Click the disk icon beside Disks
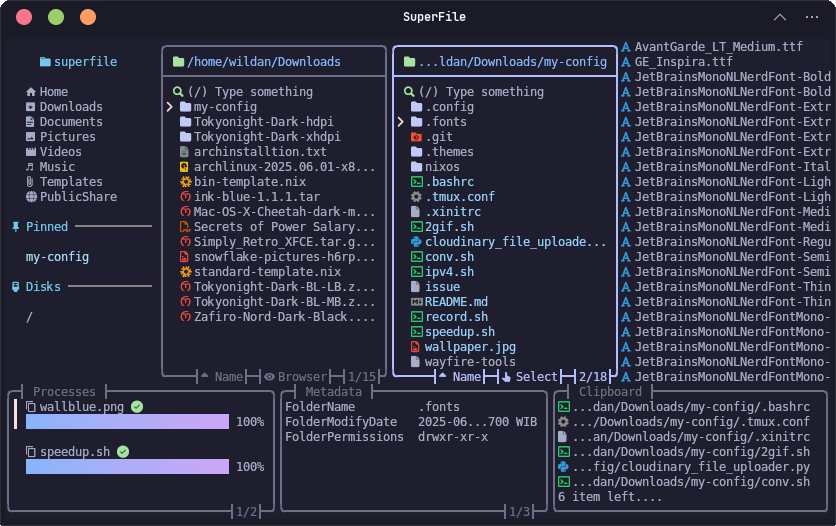This screenshot has width=836, height=526. click(x=16, y=287)
